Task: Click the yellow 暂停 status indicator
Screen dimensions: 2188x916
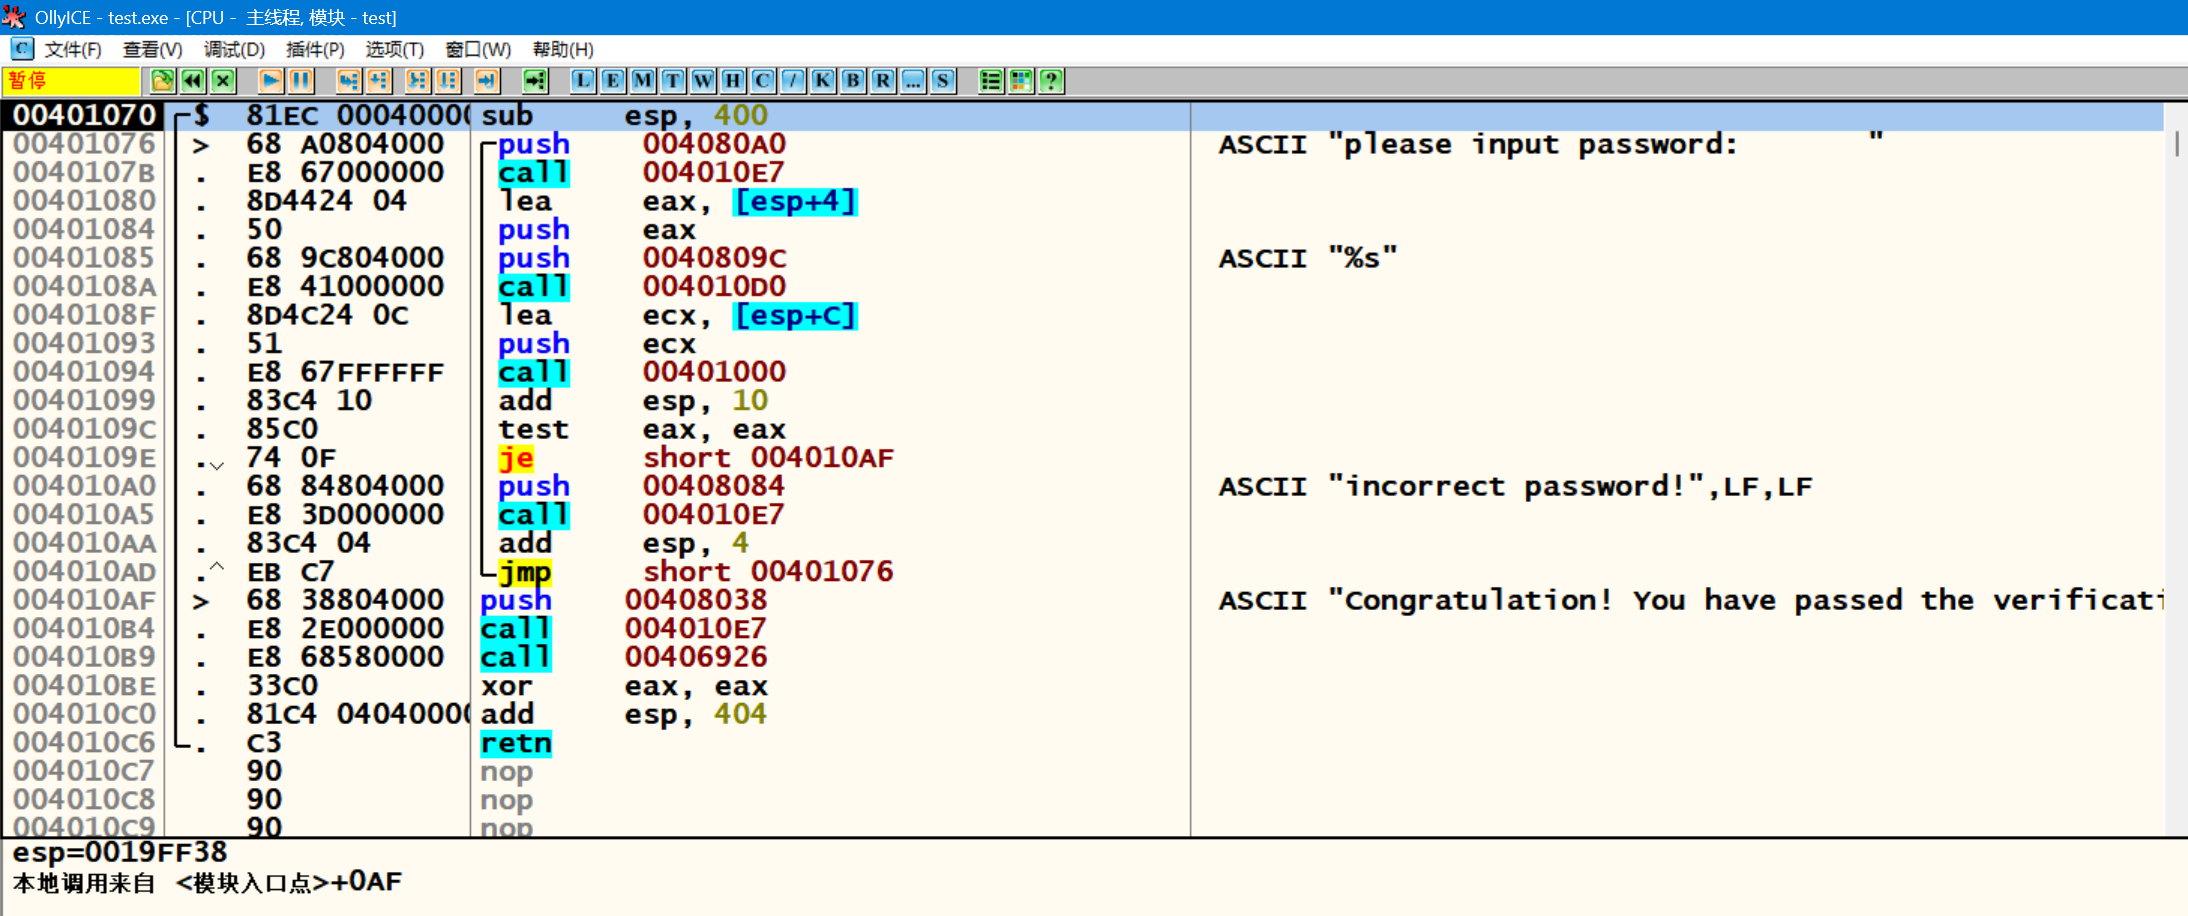Action: pyautogui.click(x=71, y=81)
